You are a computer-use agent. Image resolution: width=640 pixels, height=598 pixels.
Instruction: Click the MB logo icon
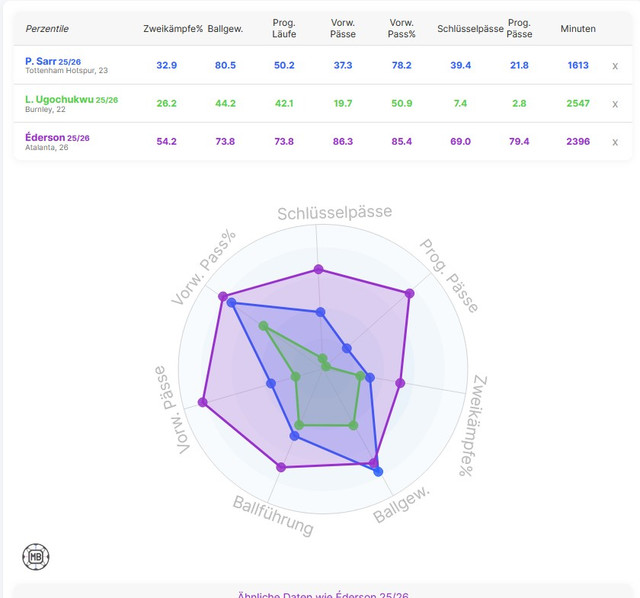point(36,557)
